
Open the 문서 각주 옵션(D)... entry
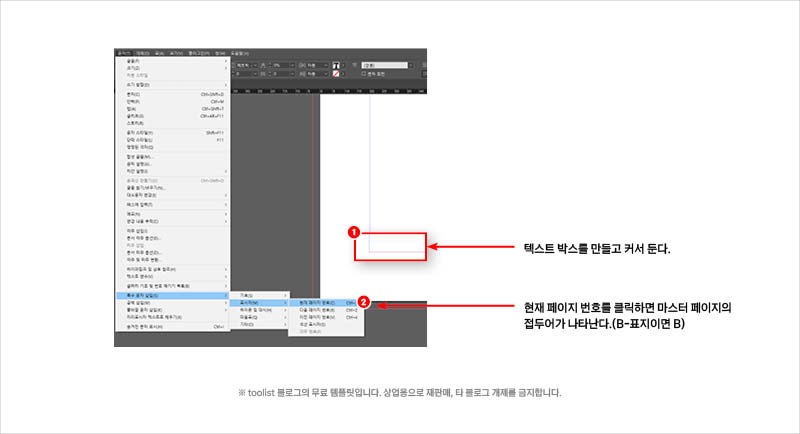click(x=172, y=238)
